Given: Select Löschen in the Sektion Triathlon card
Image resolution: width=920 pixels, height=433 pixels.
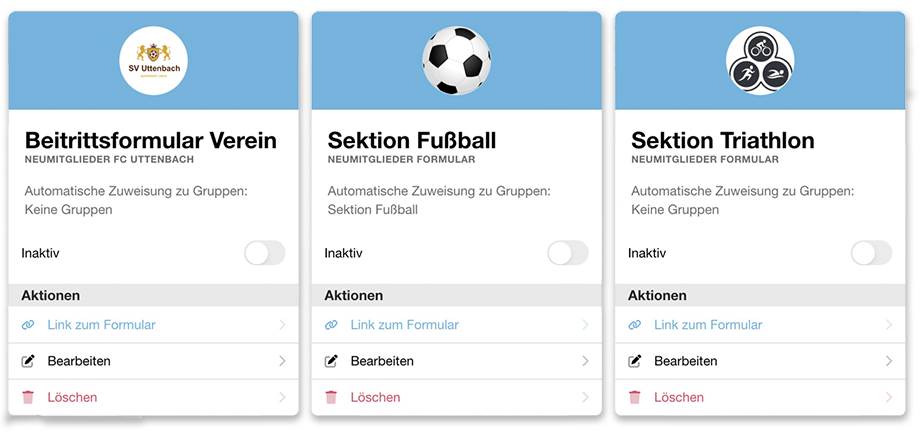Looking at the screenshot, I should (680, 397).
